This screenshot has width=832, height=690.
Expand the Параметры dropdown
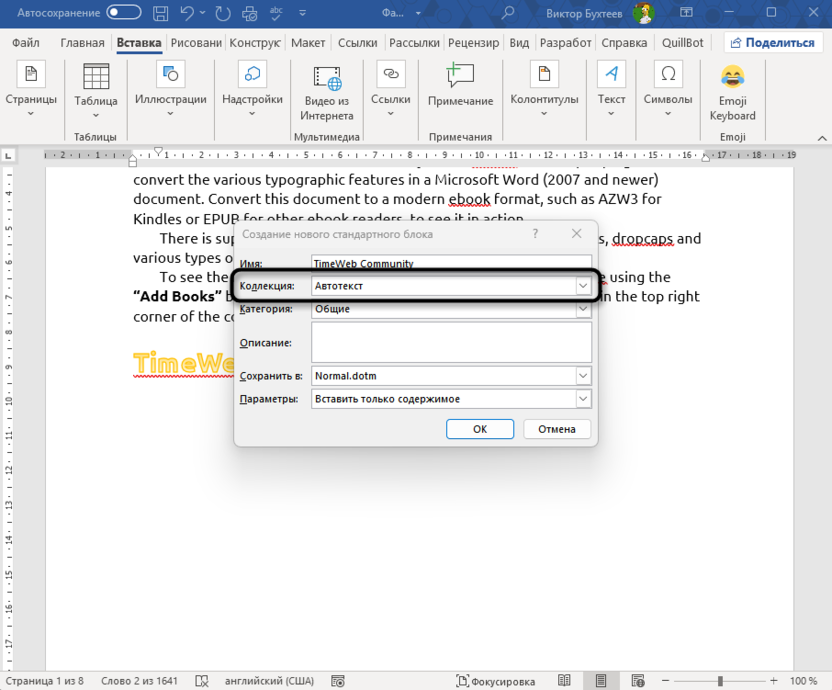point(583,399)
